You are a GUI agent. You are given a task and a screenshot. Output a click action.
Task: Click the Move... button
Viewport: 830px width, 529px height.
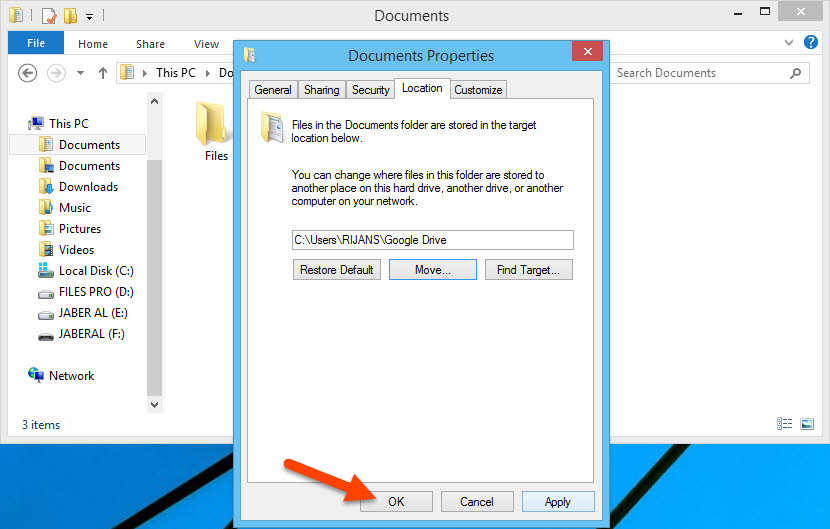click(432, 270)
